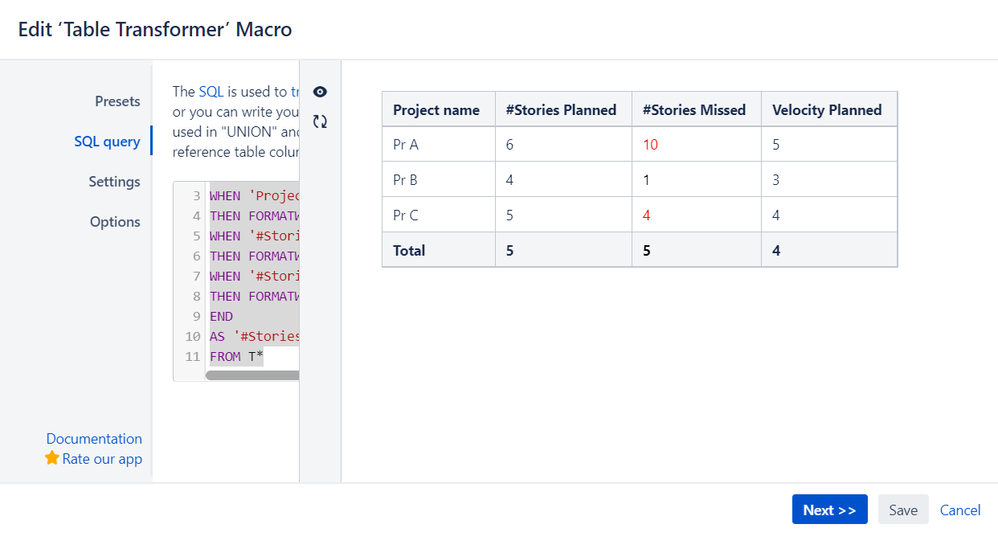Cancel the macro editing dialog

click(960, 510)
